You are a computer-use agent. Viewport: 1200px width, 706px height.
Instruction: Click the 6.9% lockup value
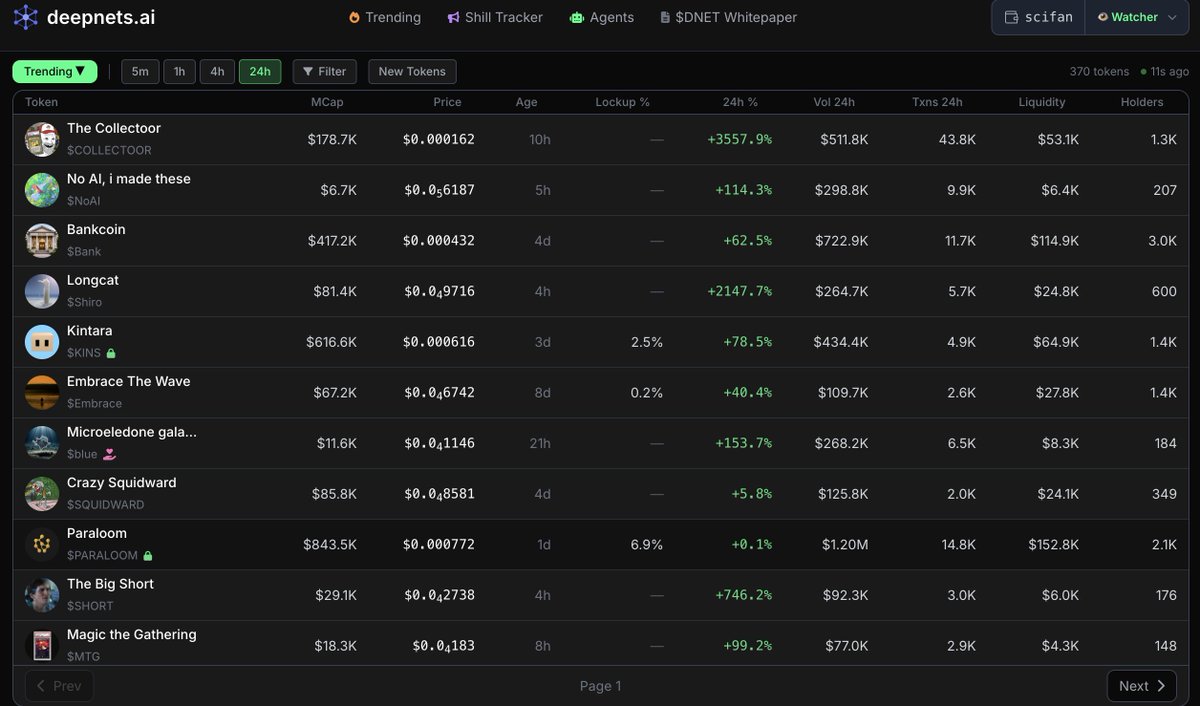[647, 545]
